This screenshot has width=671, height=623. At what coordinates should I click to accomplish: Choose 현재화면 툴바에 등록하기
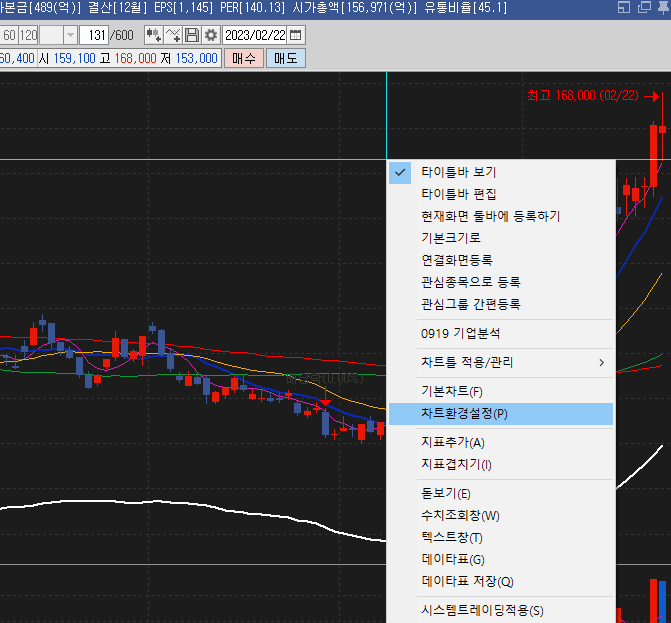pos(501,216)
